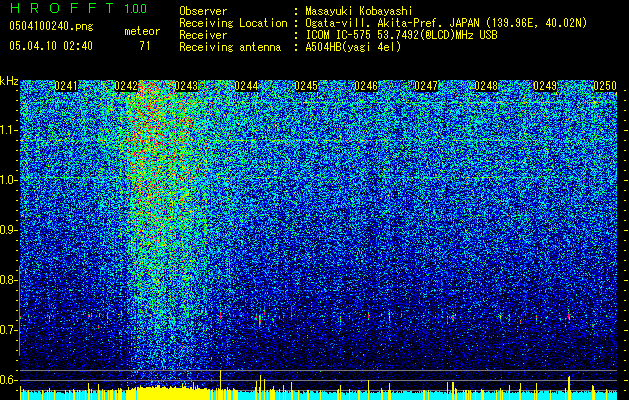This screenshot has width=629, height=400.
Task: Click the 0248 time marker
Action: pos(486,86)
